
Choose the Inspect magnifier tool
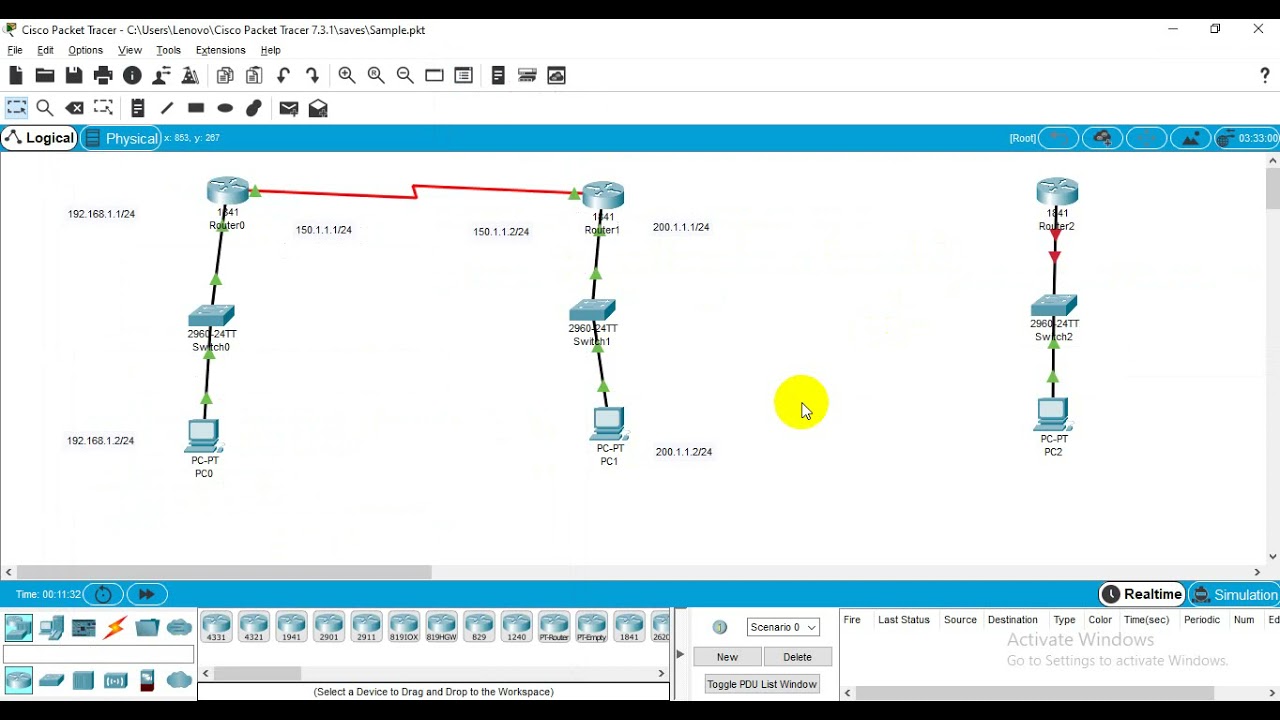[45, 108]
